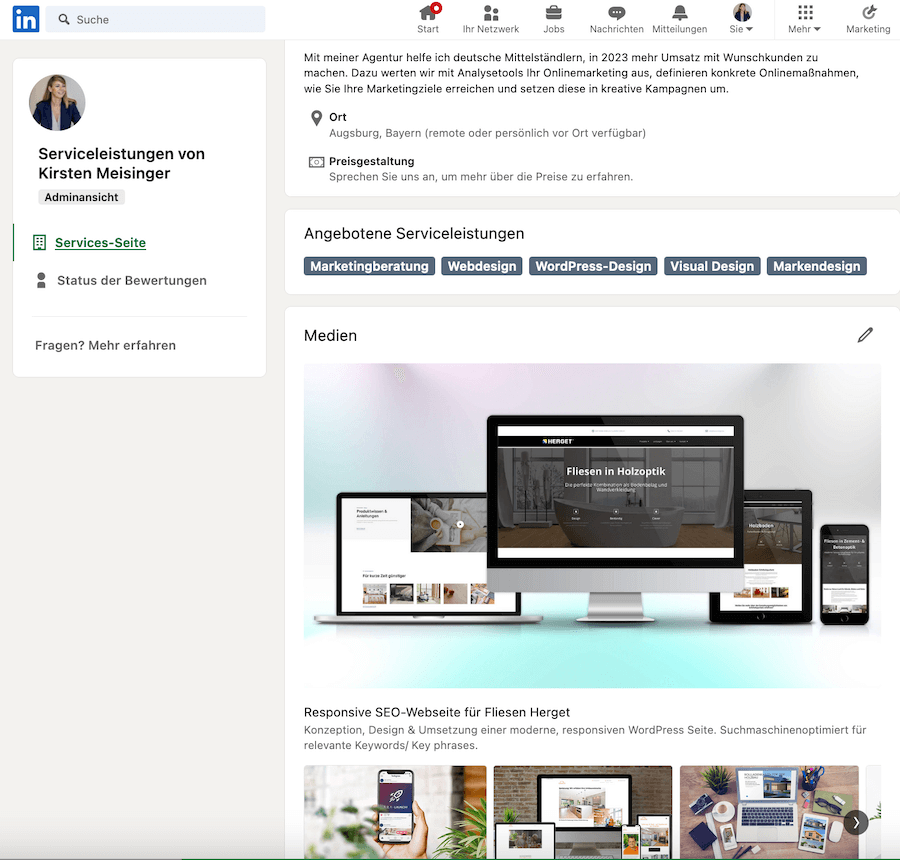Open the Marketing nav item
Image resolution: width=900 pixels, height=860 pixels.
point(868,20)
